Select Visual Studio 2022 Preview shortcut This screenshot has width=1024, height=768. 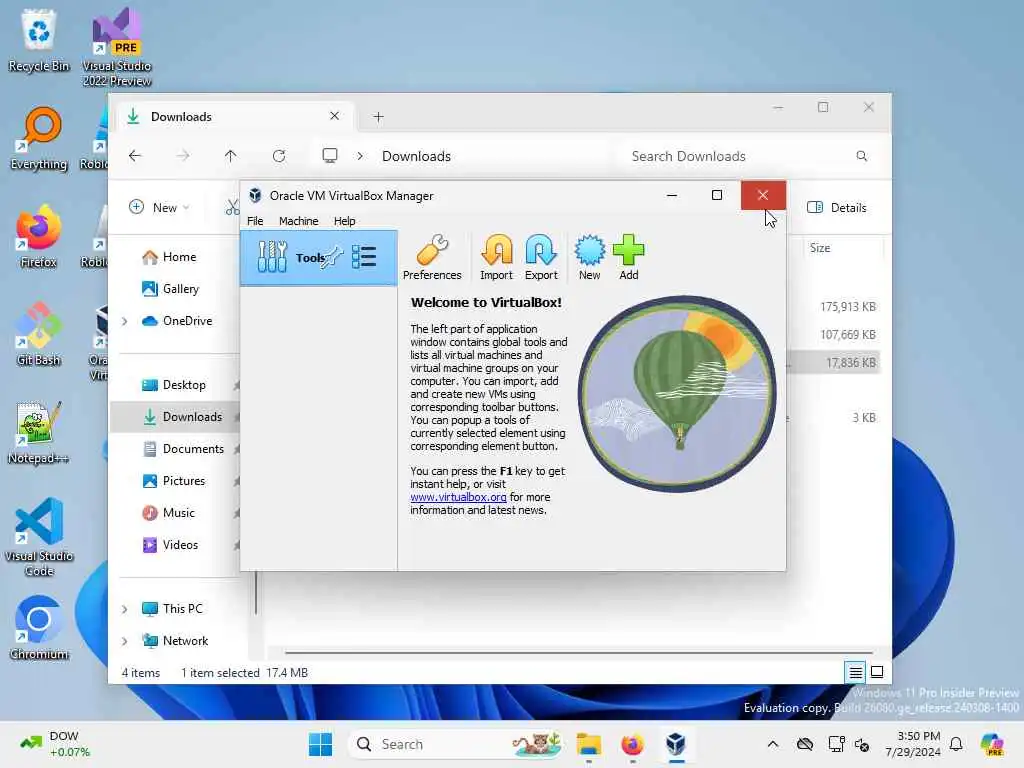(x=117, y=46)
